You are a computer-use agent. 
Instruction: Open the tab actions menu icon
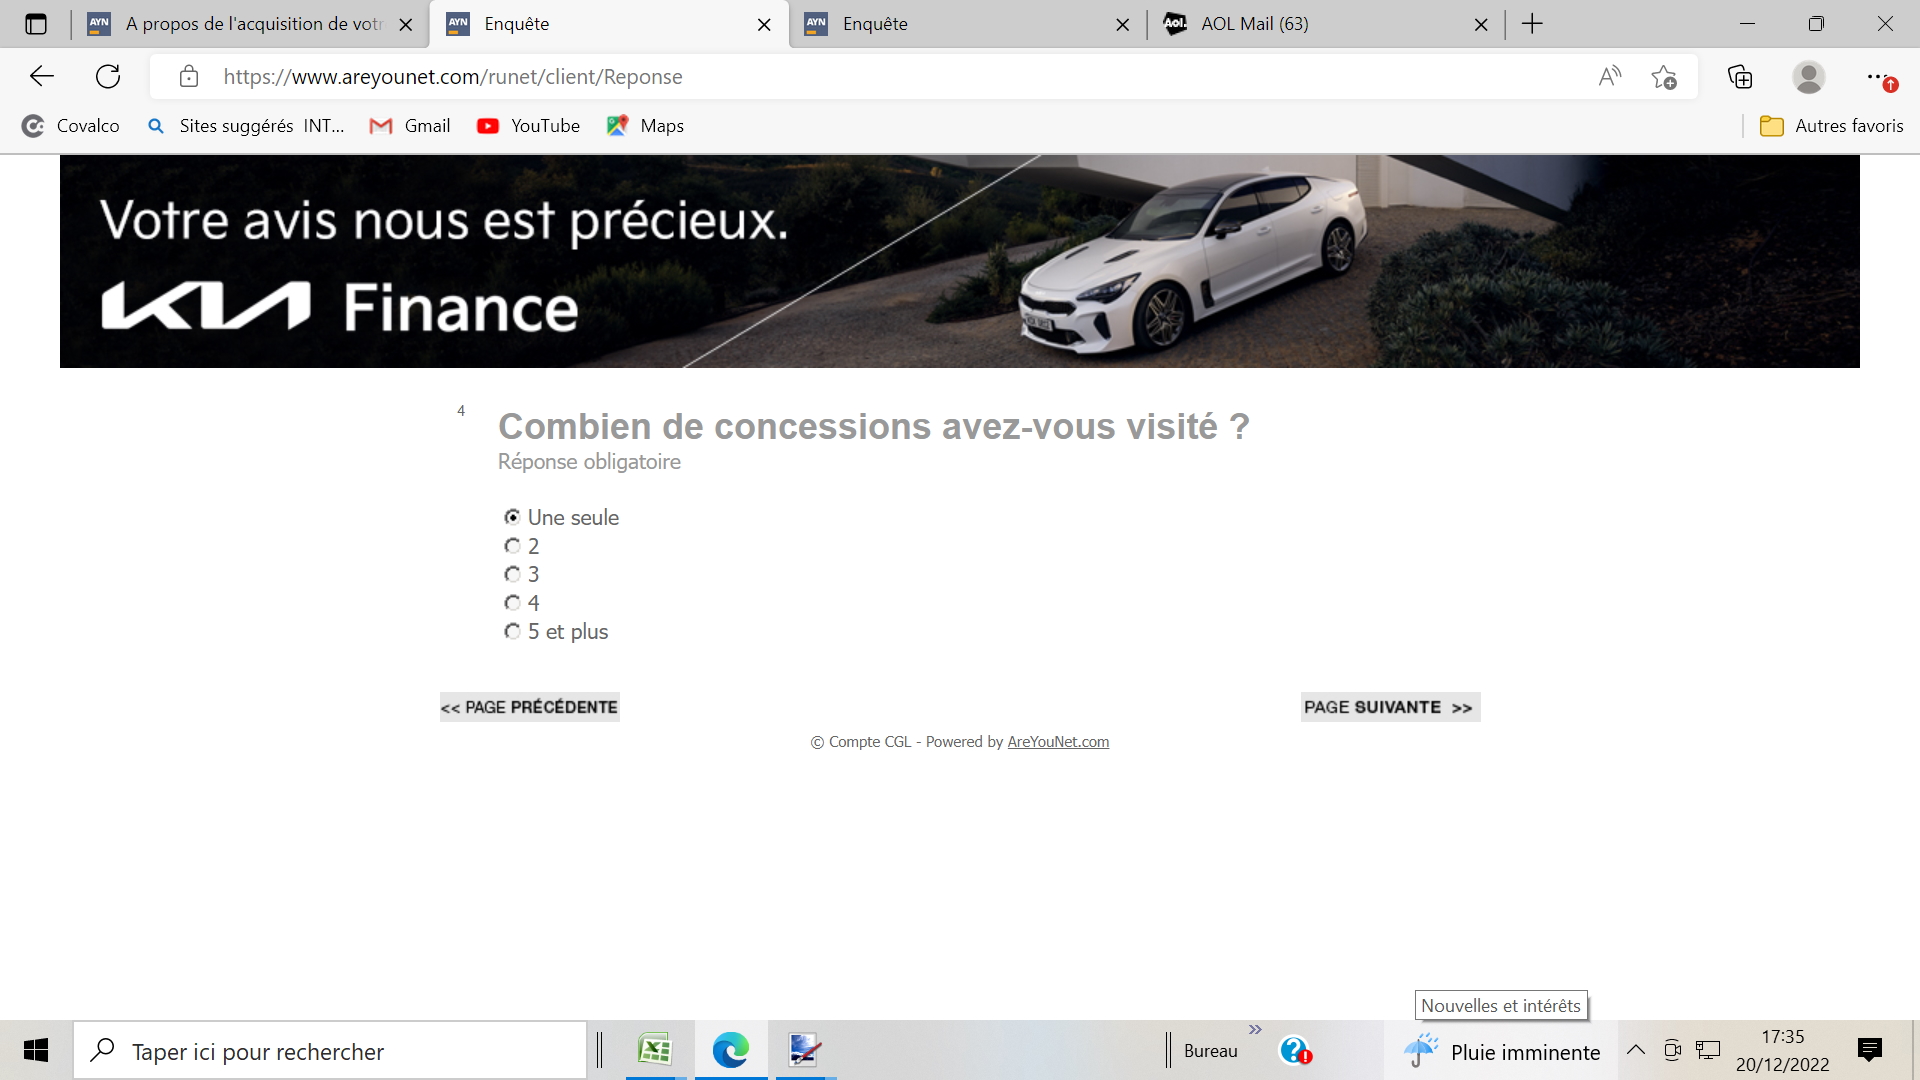pos(36,24)
